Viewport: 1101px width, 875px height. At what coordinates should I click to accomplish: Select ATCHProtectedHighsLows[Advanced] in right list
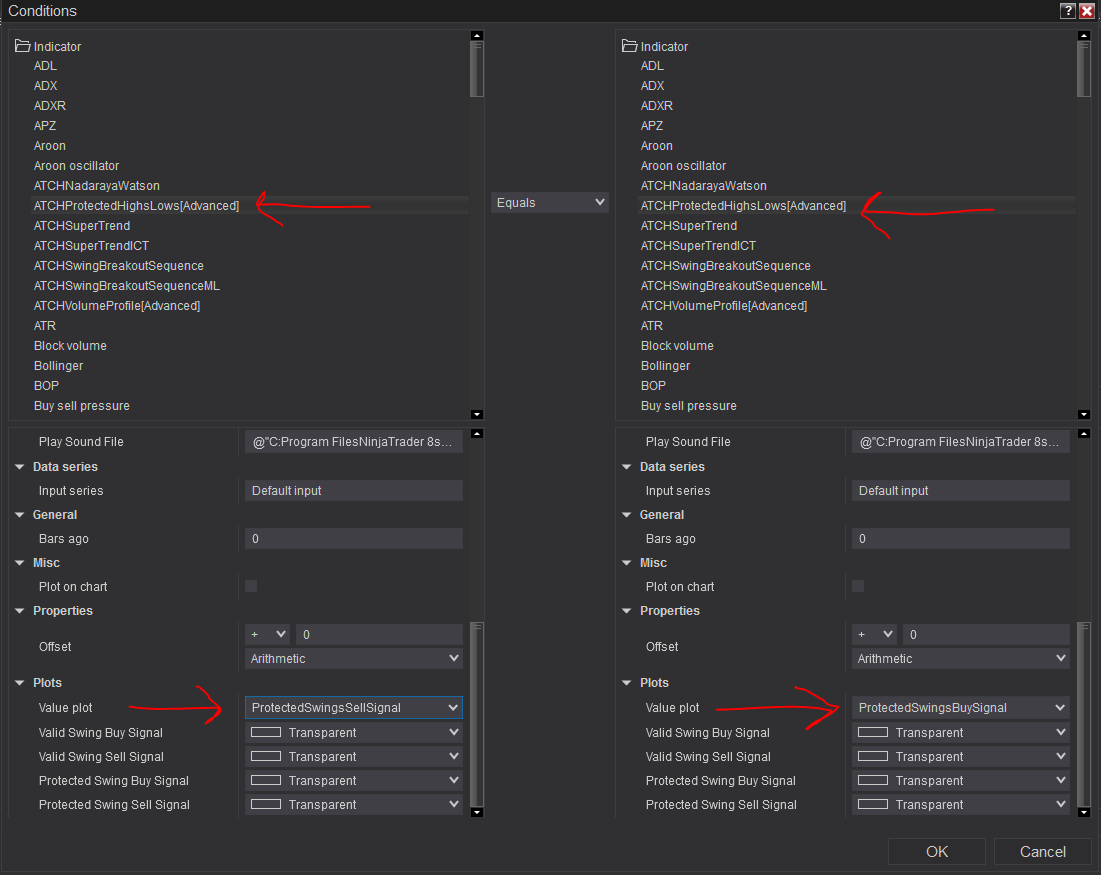743,206
